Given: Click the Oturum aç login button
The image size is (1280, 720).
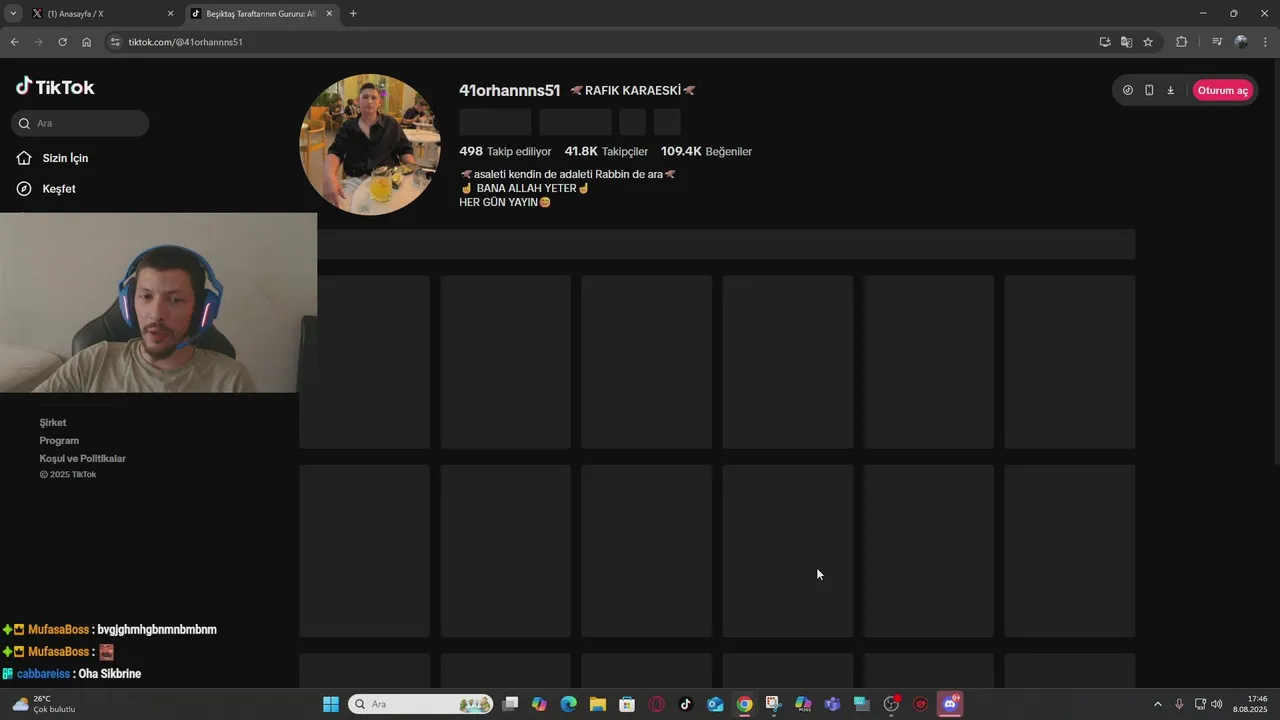Looking at the screenshot, I should pos(1222,90).
